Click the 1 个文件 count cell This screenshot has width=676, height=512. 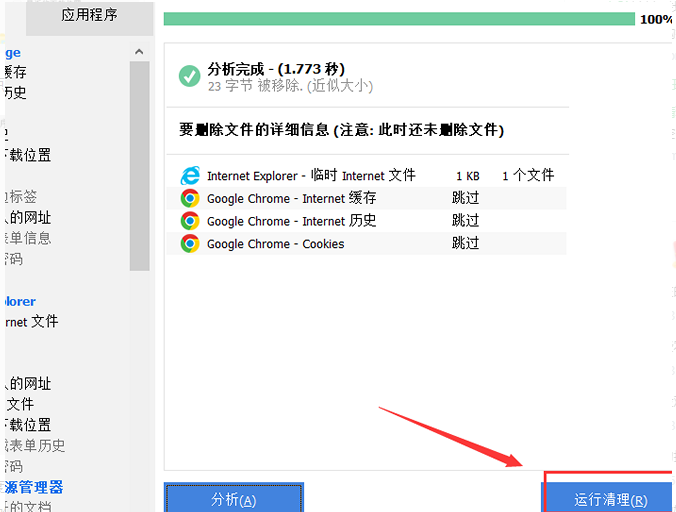point(527,176)
